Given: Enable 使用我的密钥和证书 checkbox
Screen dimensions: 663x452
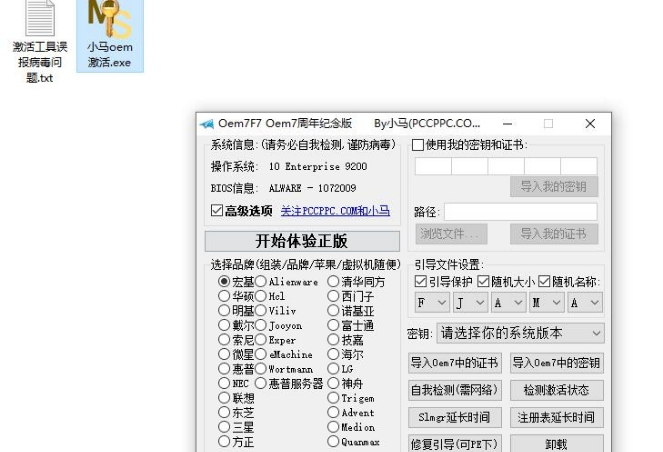Looking at the screenshot, I should [418, 145].
